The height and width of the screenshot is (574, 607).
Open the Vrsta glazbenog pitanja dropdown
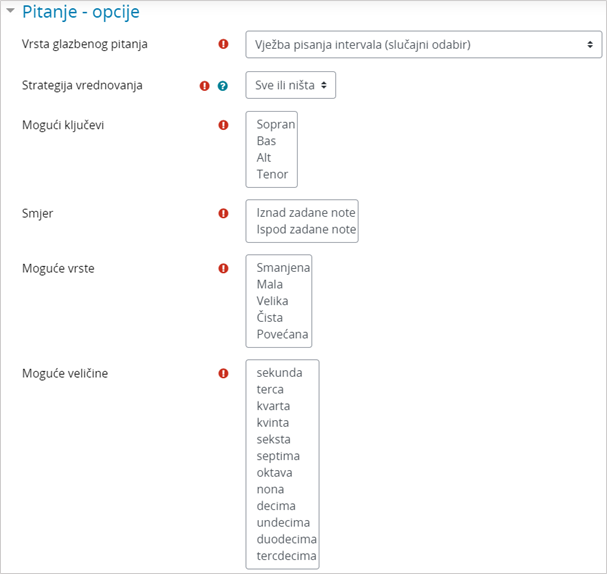[424, 45]
